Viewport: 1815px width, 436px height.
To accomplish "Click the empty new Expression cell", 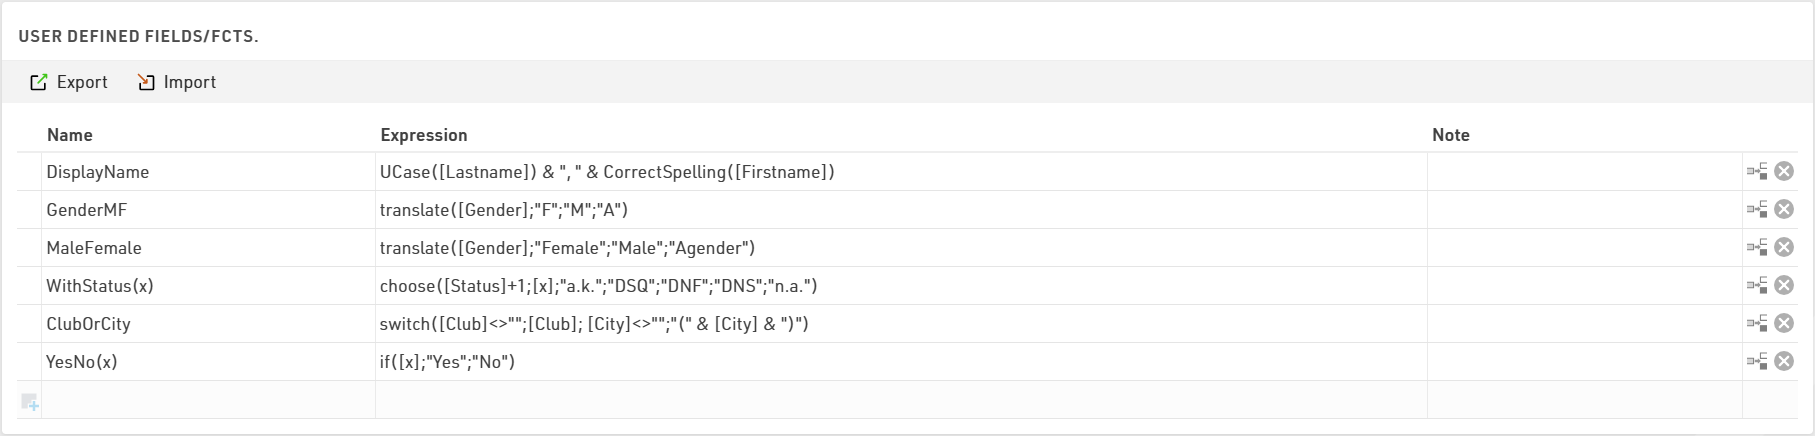I will click(900, 400).
